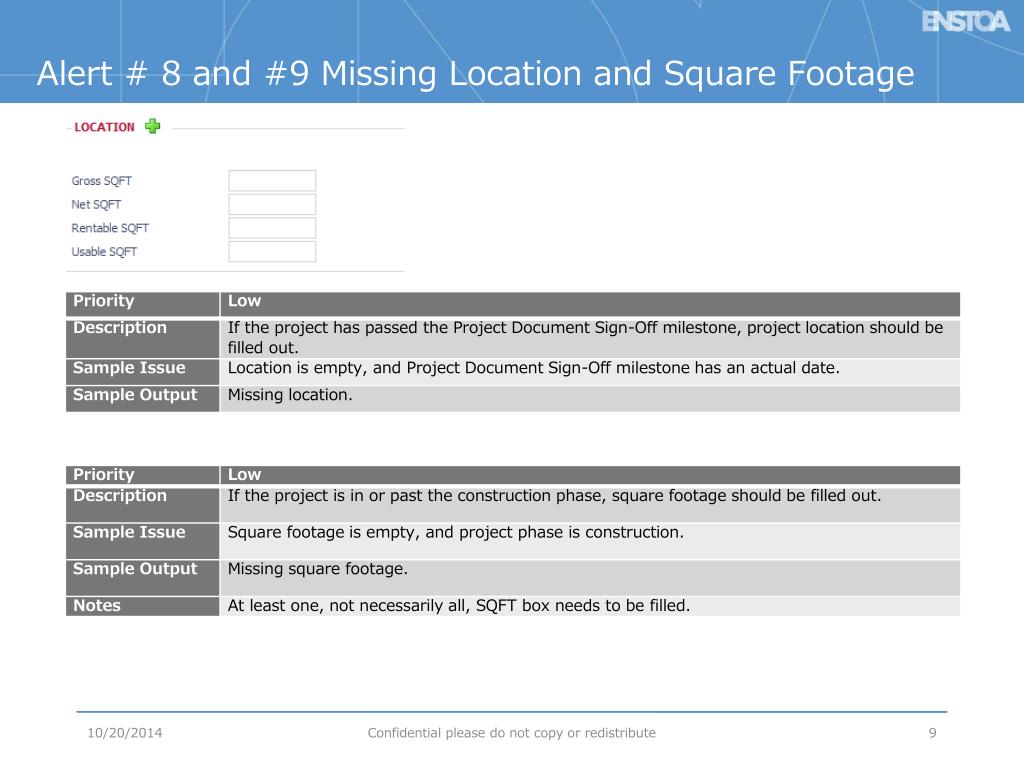Click the 'Missing square footage.' cell
The height and width of the screenshot is (768, 1024).
click(590, 577)
